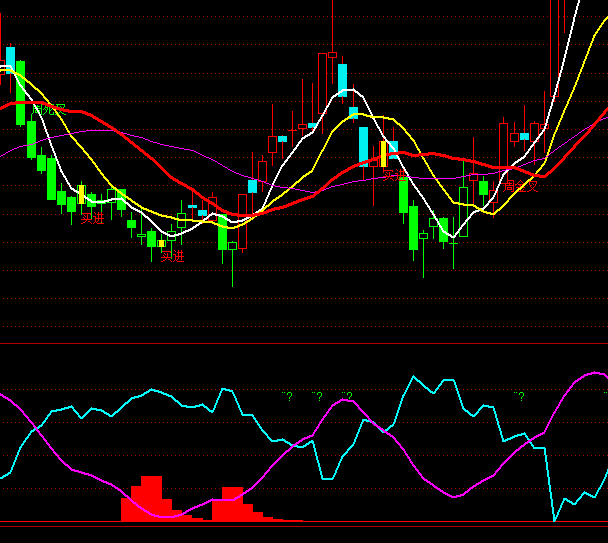Select the lowest 买进 buy marker
Screen dimensions: 608x543
172,256
